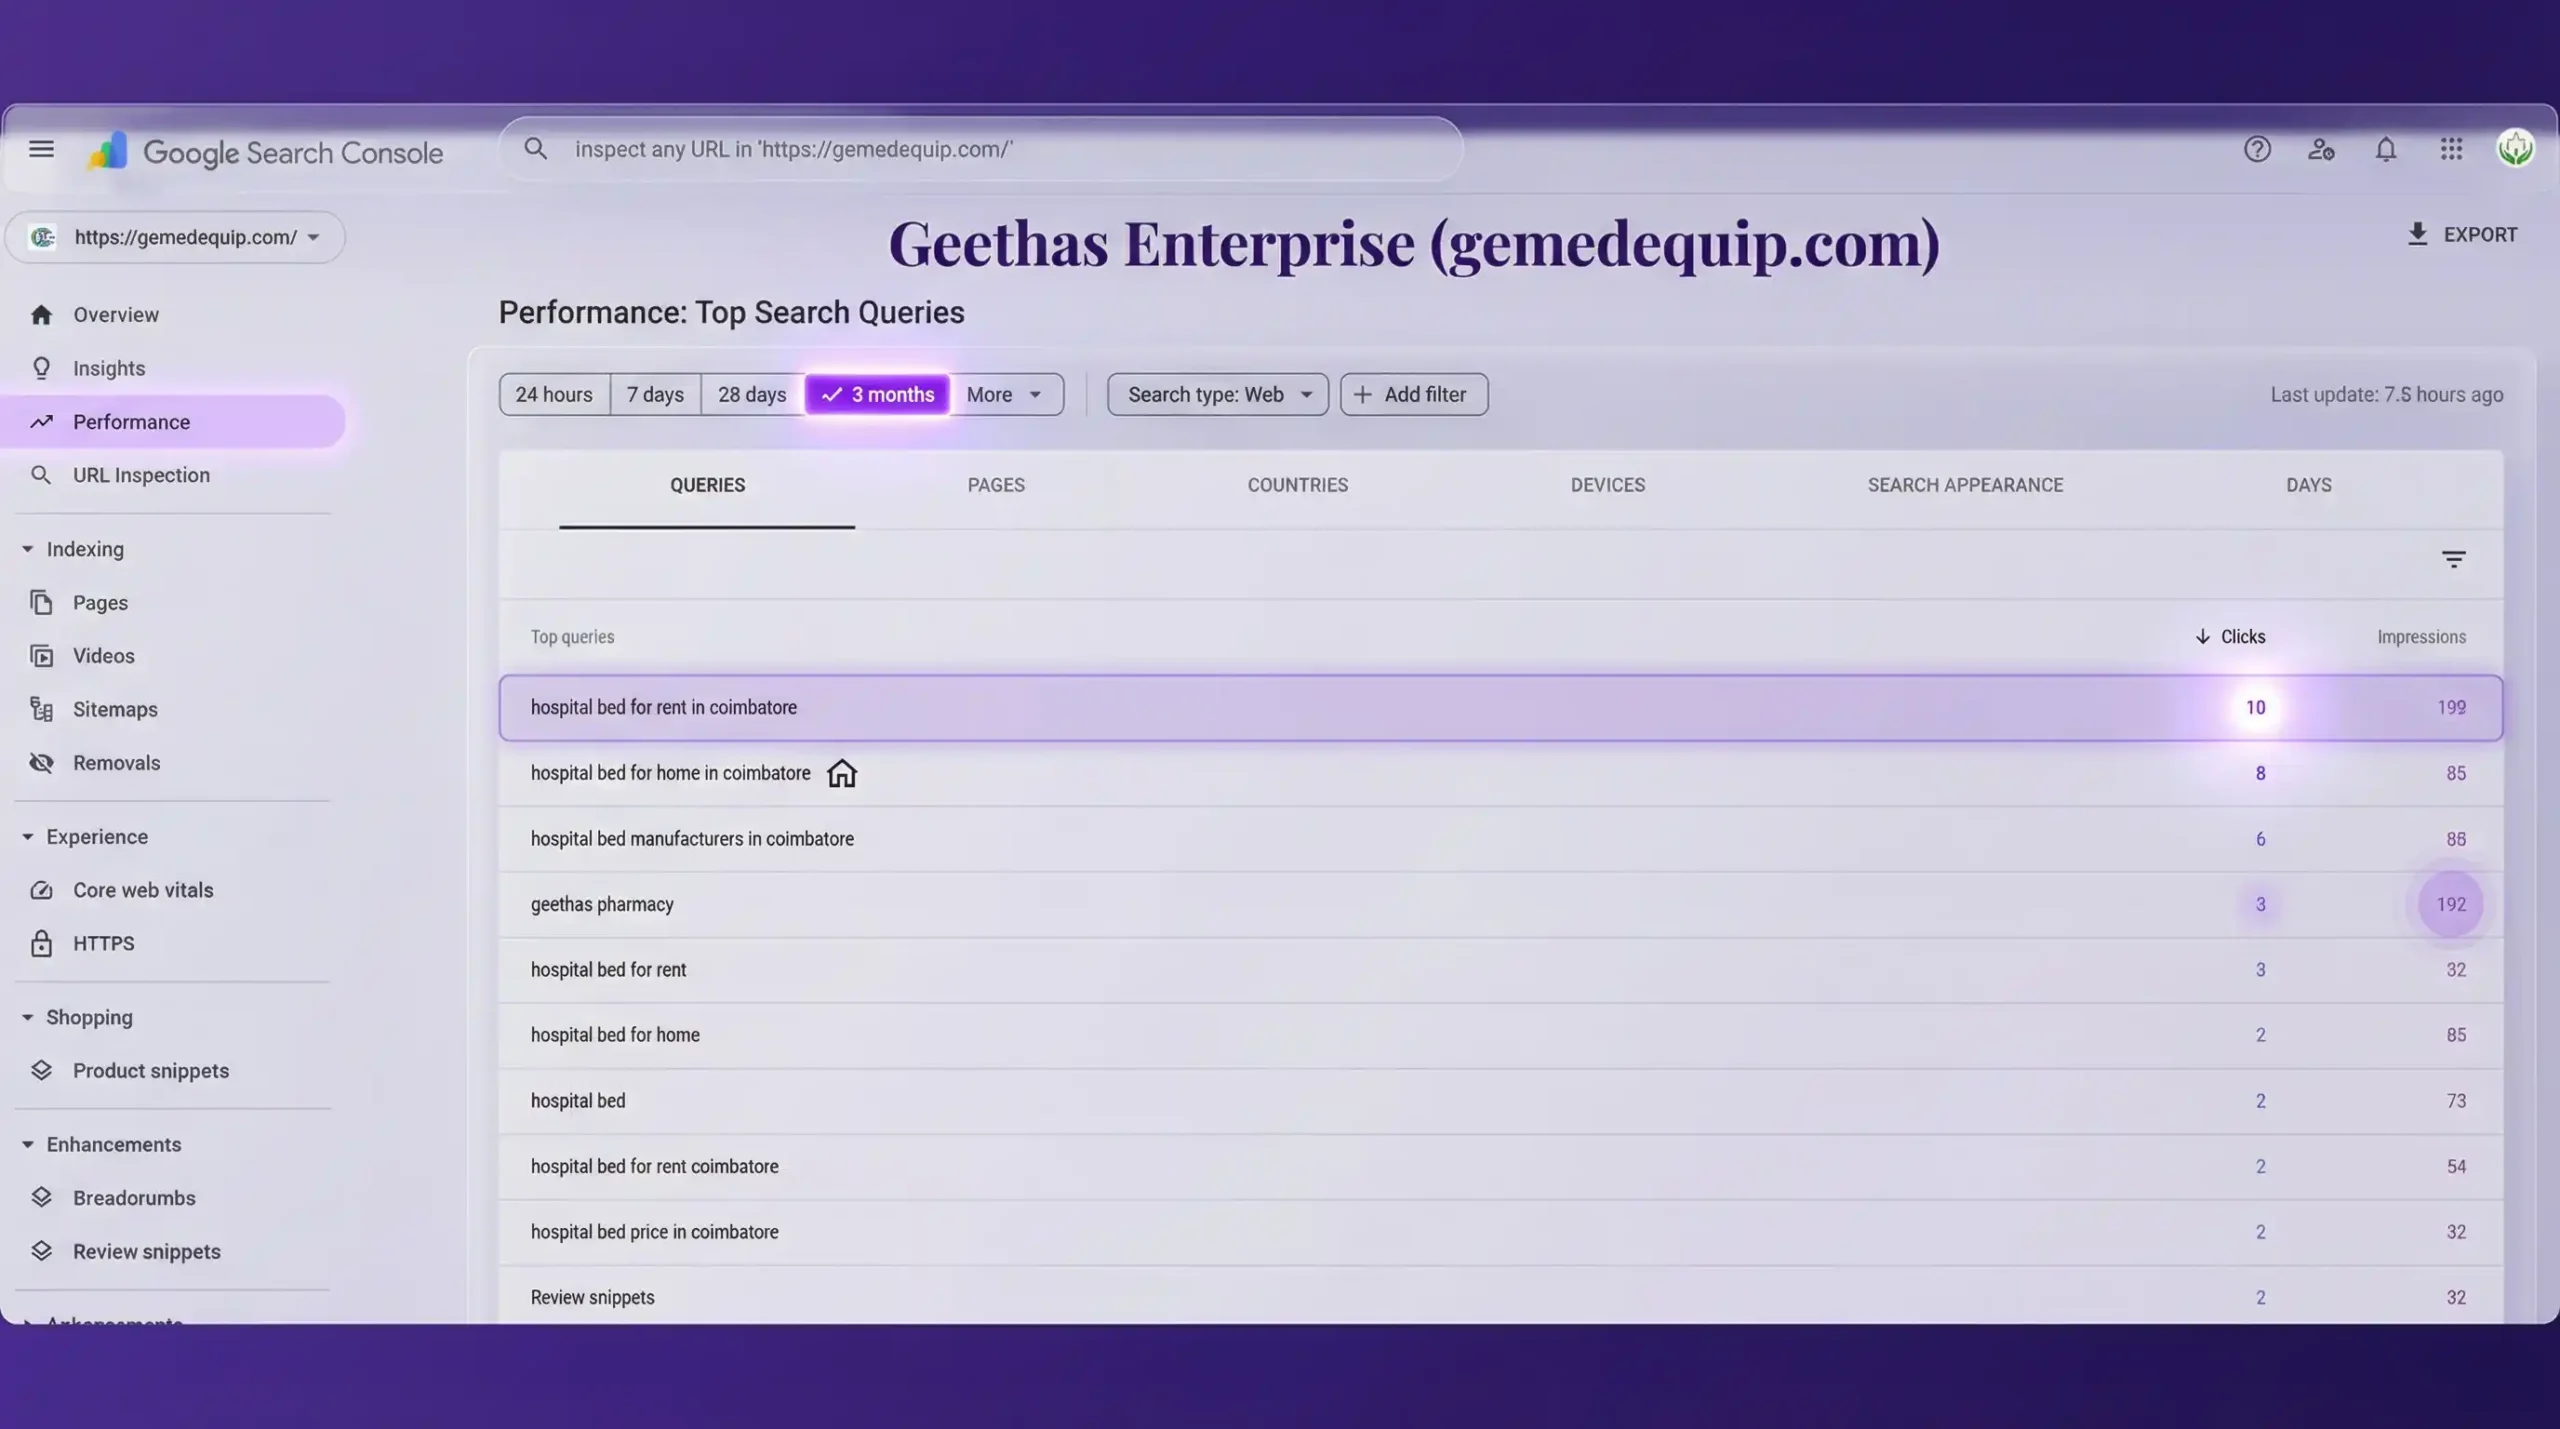This screenshot has height=1429, width=2560.
Task: Click the HTTPS lock icon in sidebar
Action: coord(41,942)
